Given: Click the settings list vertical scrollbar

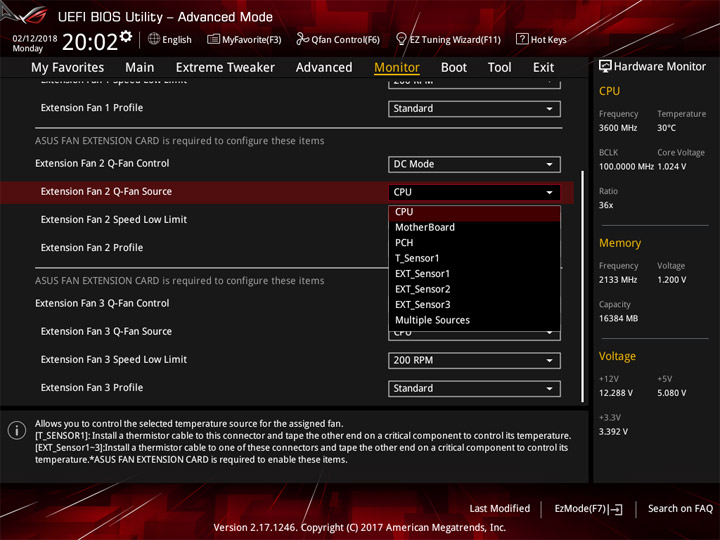Looking at the screenshot, I should [x=583, y=287].
